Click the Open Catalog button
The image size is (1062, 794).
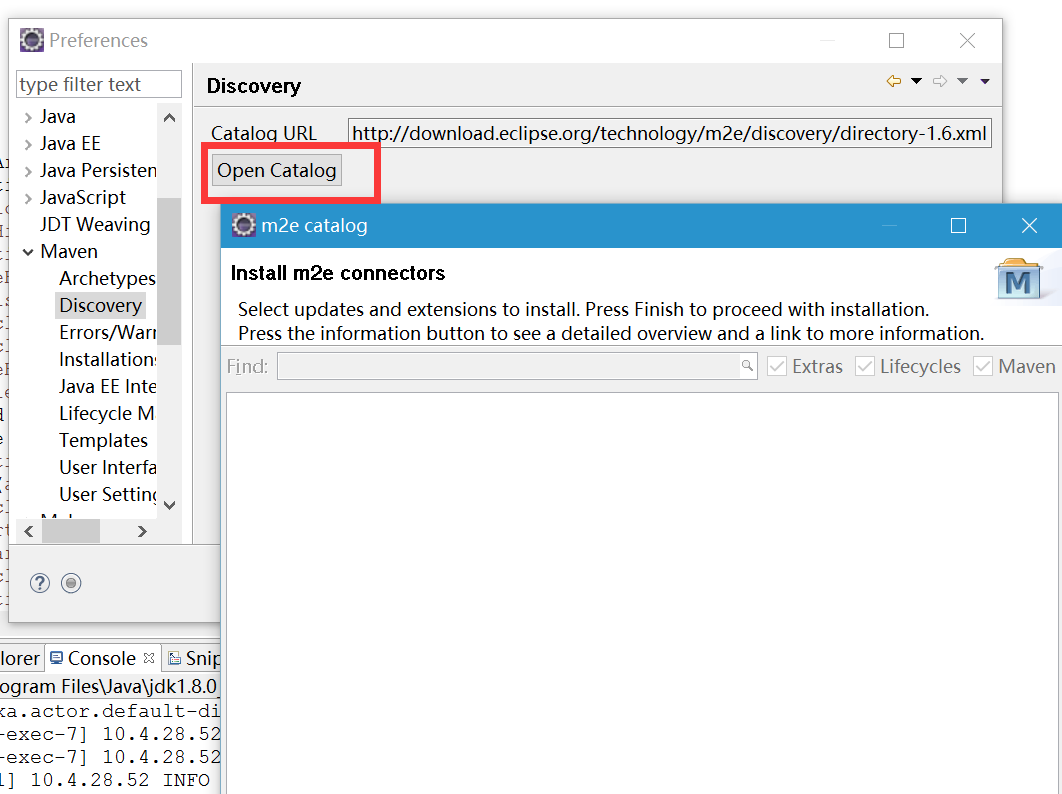click(x=276, y=170)
